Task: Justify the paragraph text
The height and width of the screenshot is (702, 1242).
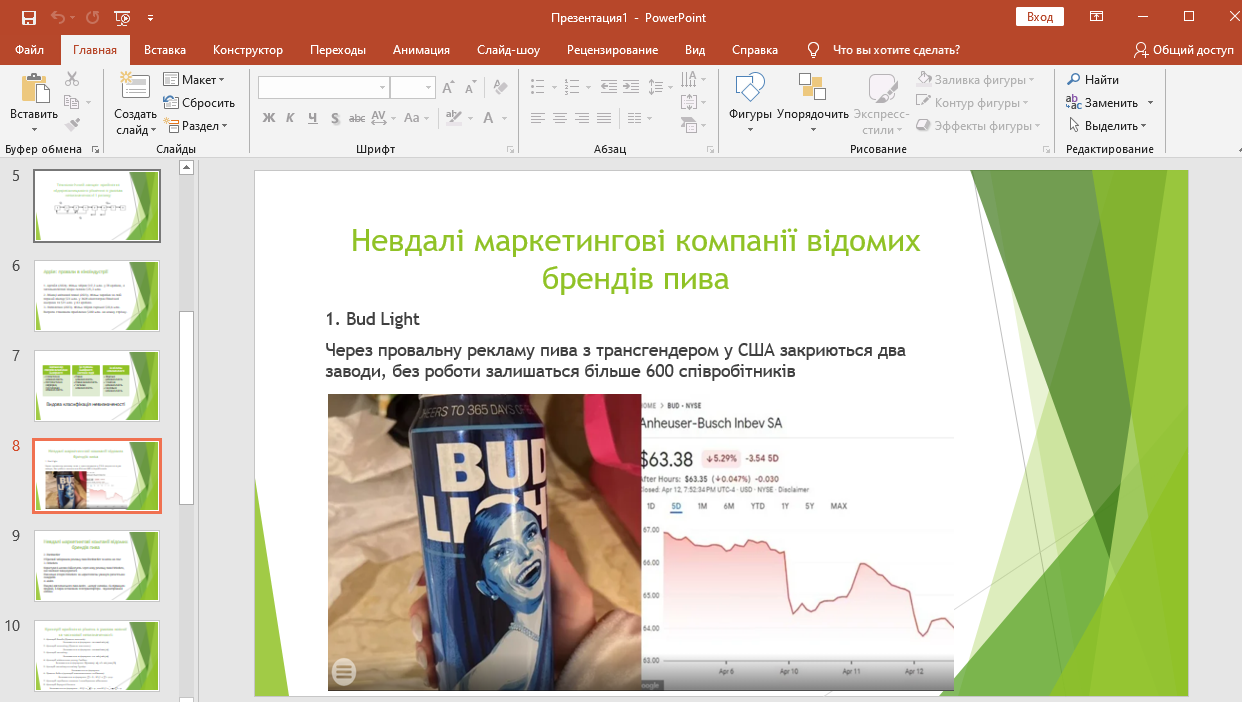Action: 604,118
